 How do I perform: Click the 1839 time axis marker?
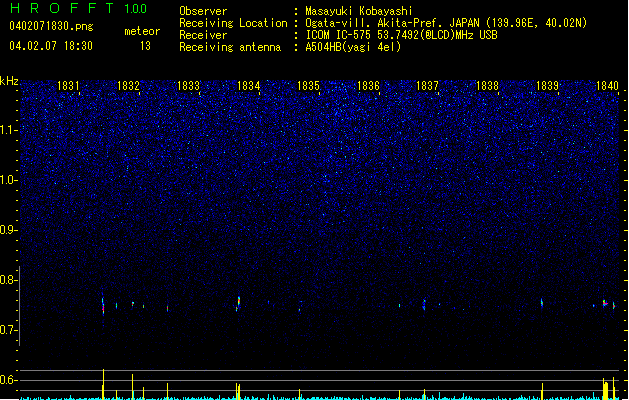click(x=547, y=86)
